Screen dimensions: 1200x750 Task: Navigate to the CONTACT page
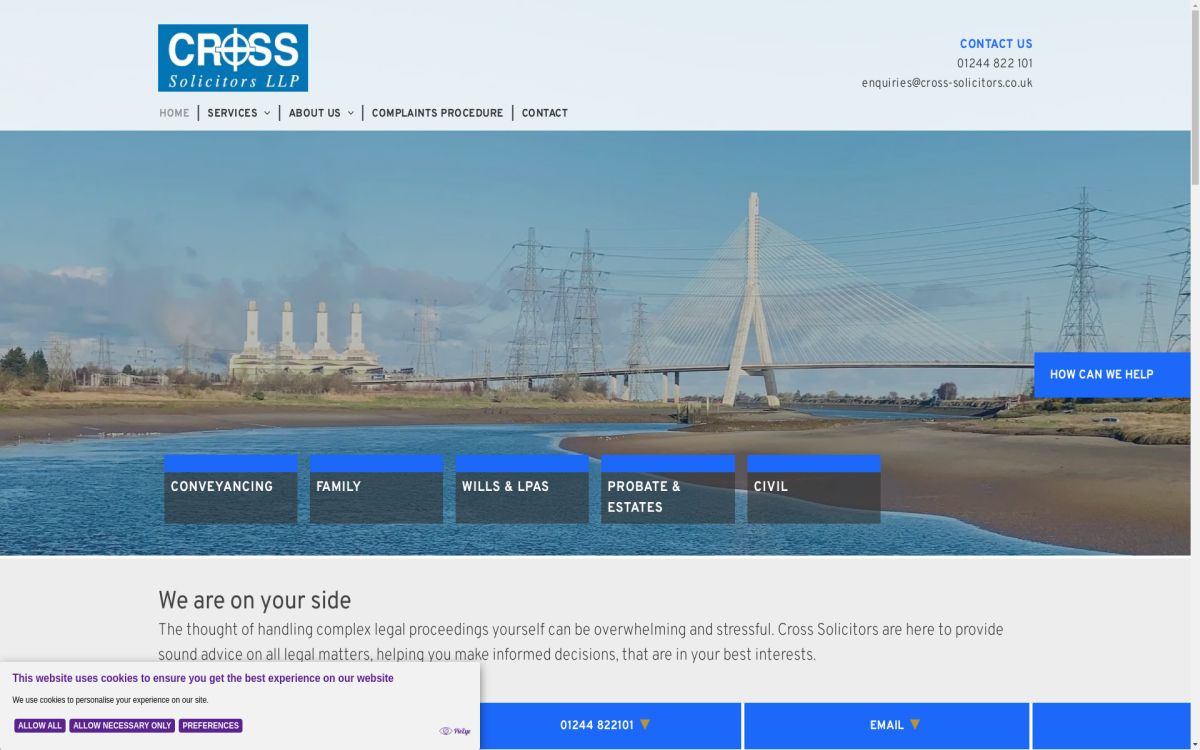(544, 113)
